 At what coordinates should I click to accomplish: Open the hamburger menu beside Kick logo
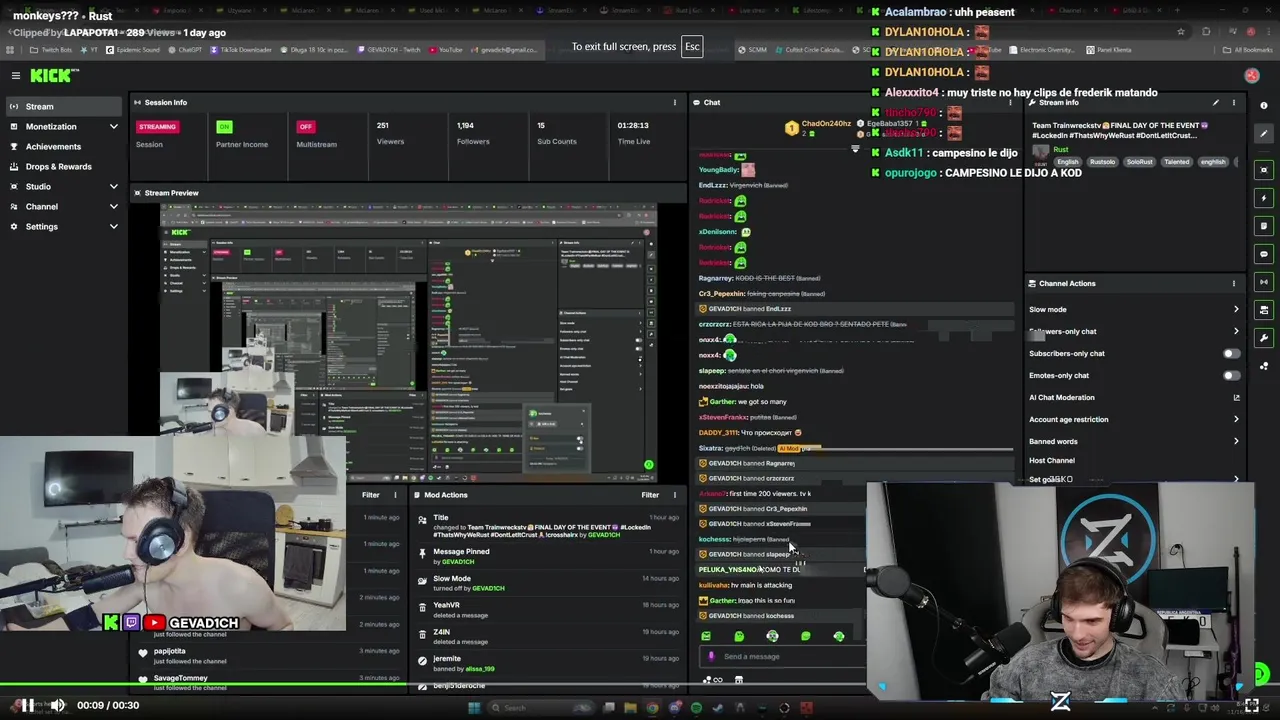(16, 75)
